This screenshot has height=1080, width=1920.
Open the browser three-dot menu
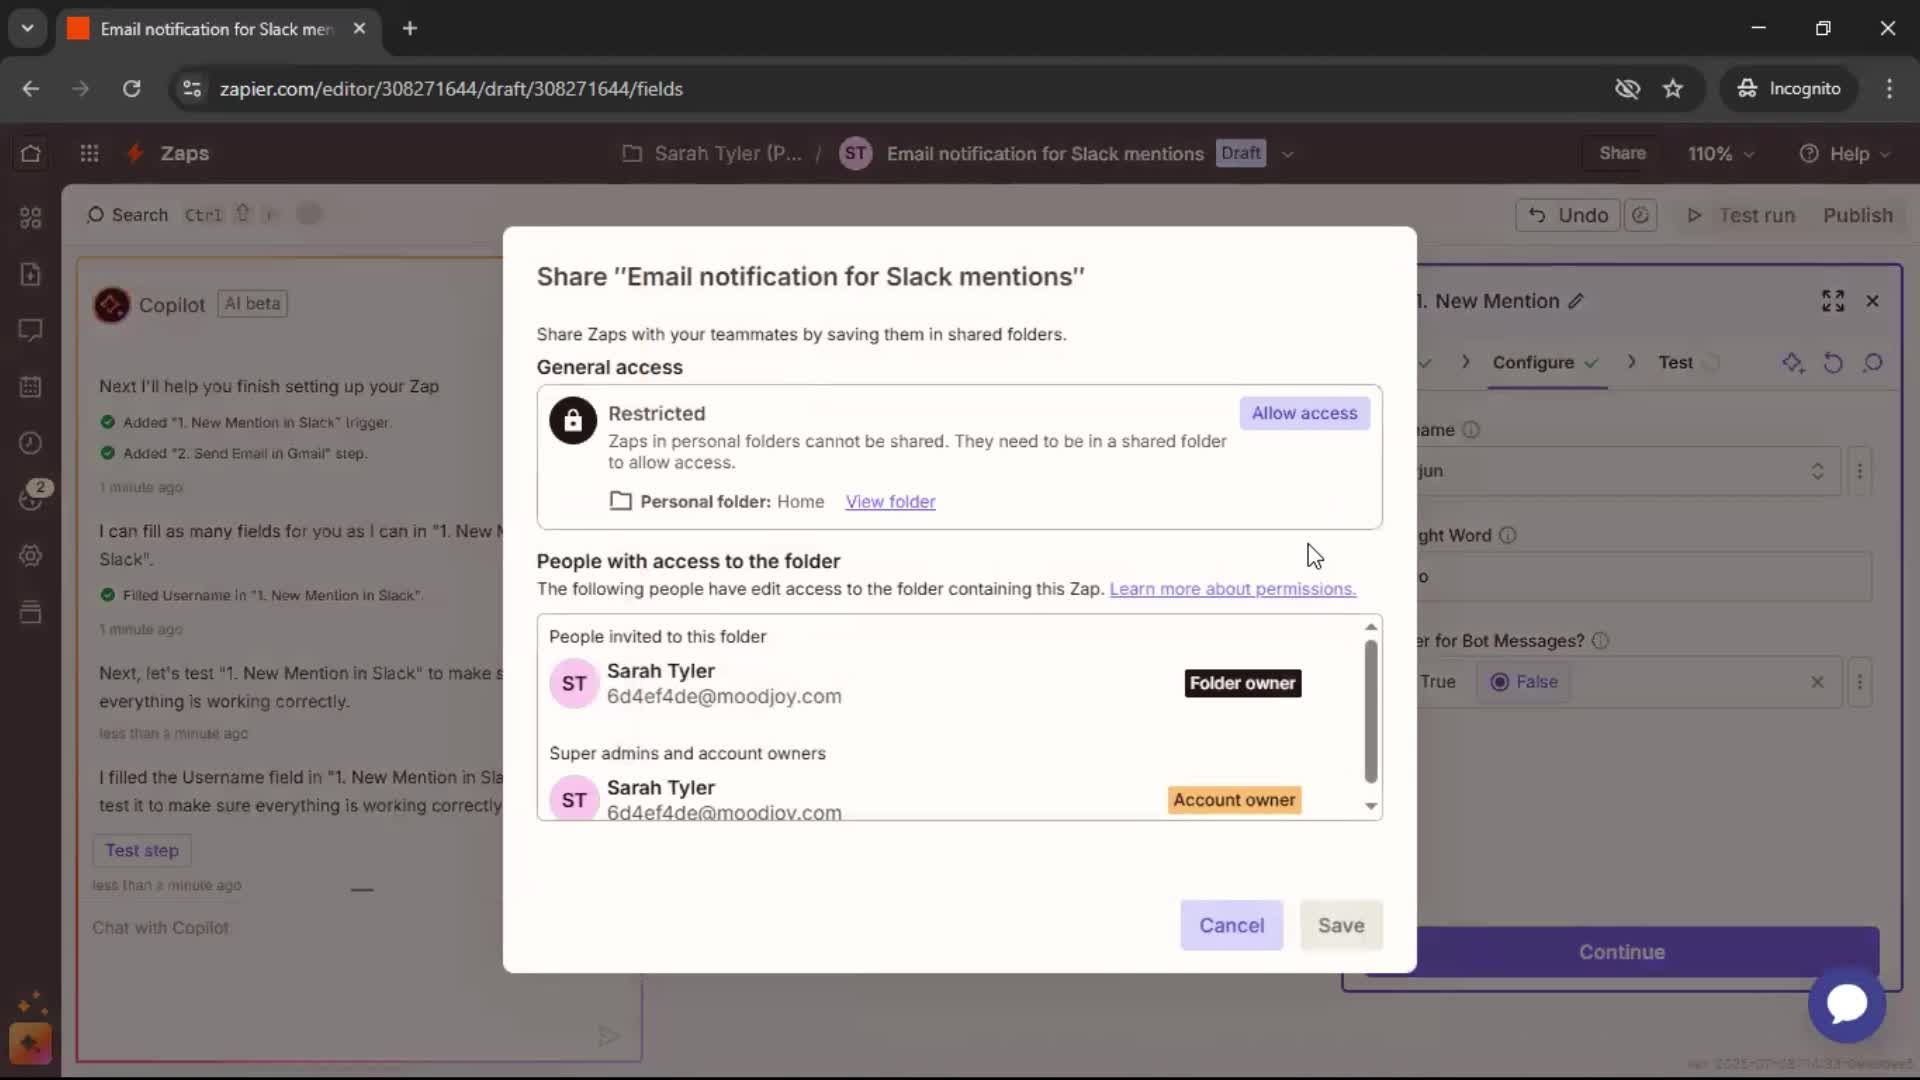[1889, 88]
